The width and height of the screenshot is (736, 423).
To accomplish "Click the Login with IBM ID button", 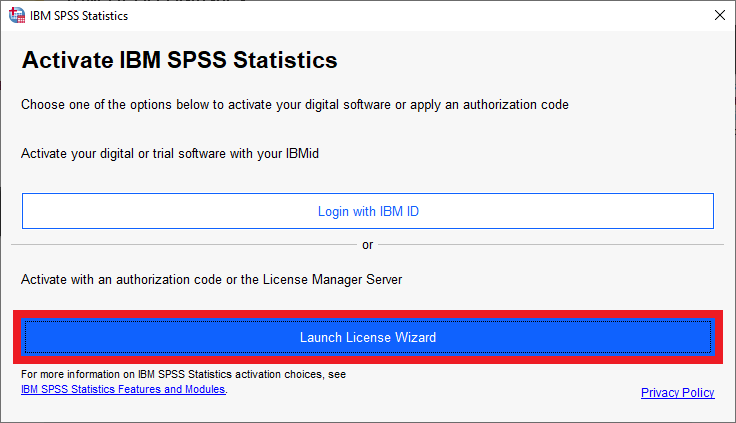I will (368, 211).
